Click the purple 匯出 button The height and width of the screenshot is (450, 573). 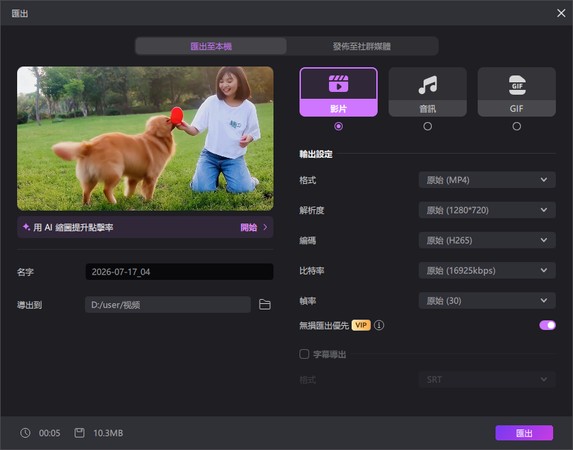(x=524, y=433)
